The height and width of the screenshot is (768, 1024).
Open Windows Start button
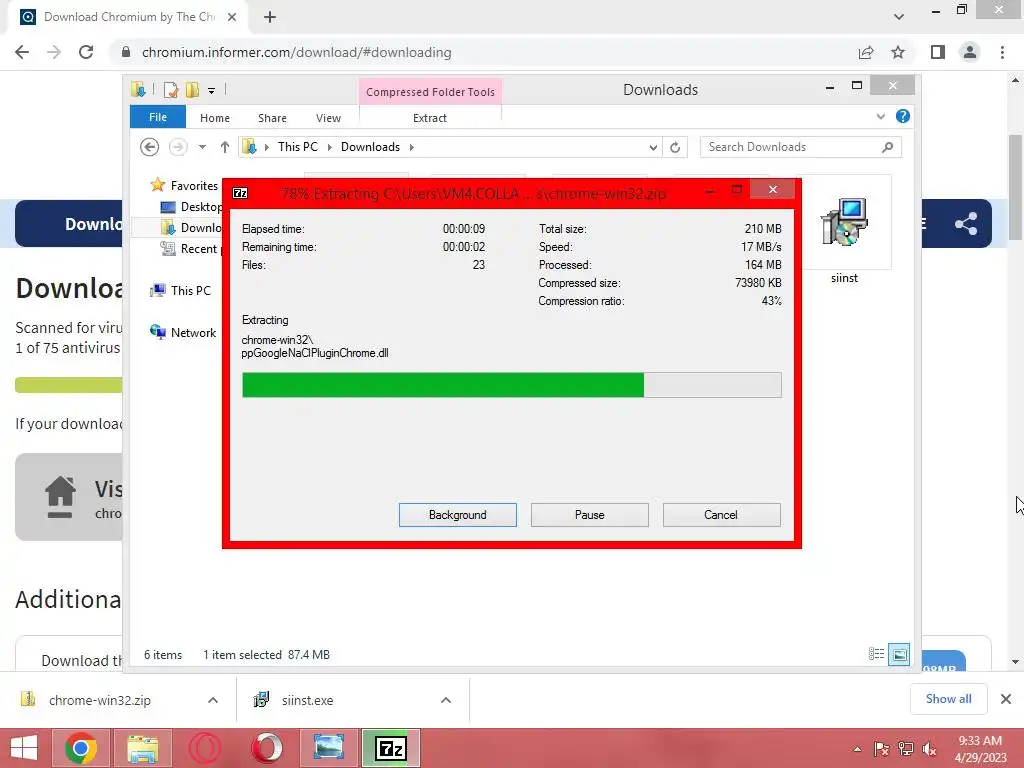click(24, 748)
